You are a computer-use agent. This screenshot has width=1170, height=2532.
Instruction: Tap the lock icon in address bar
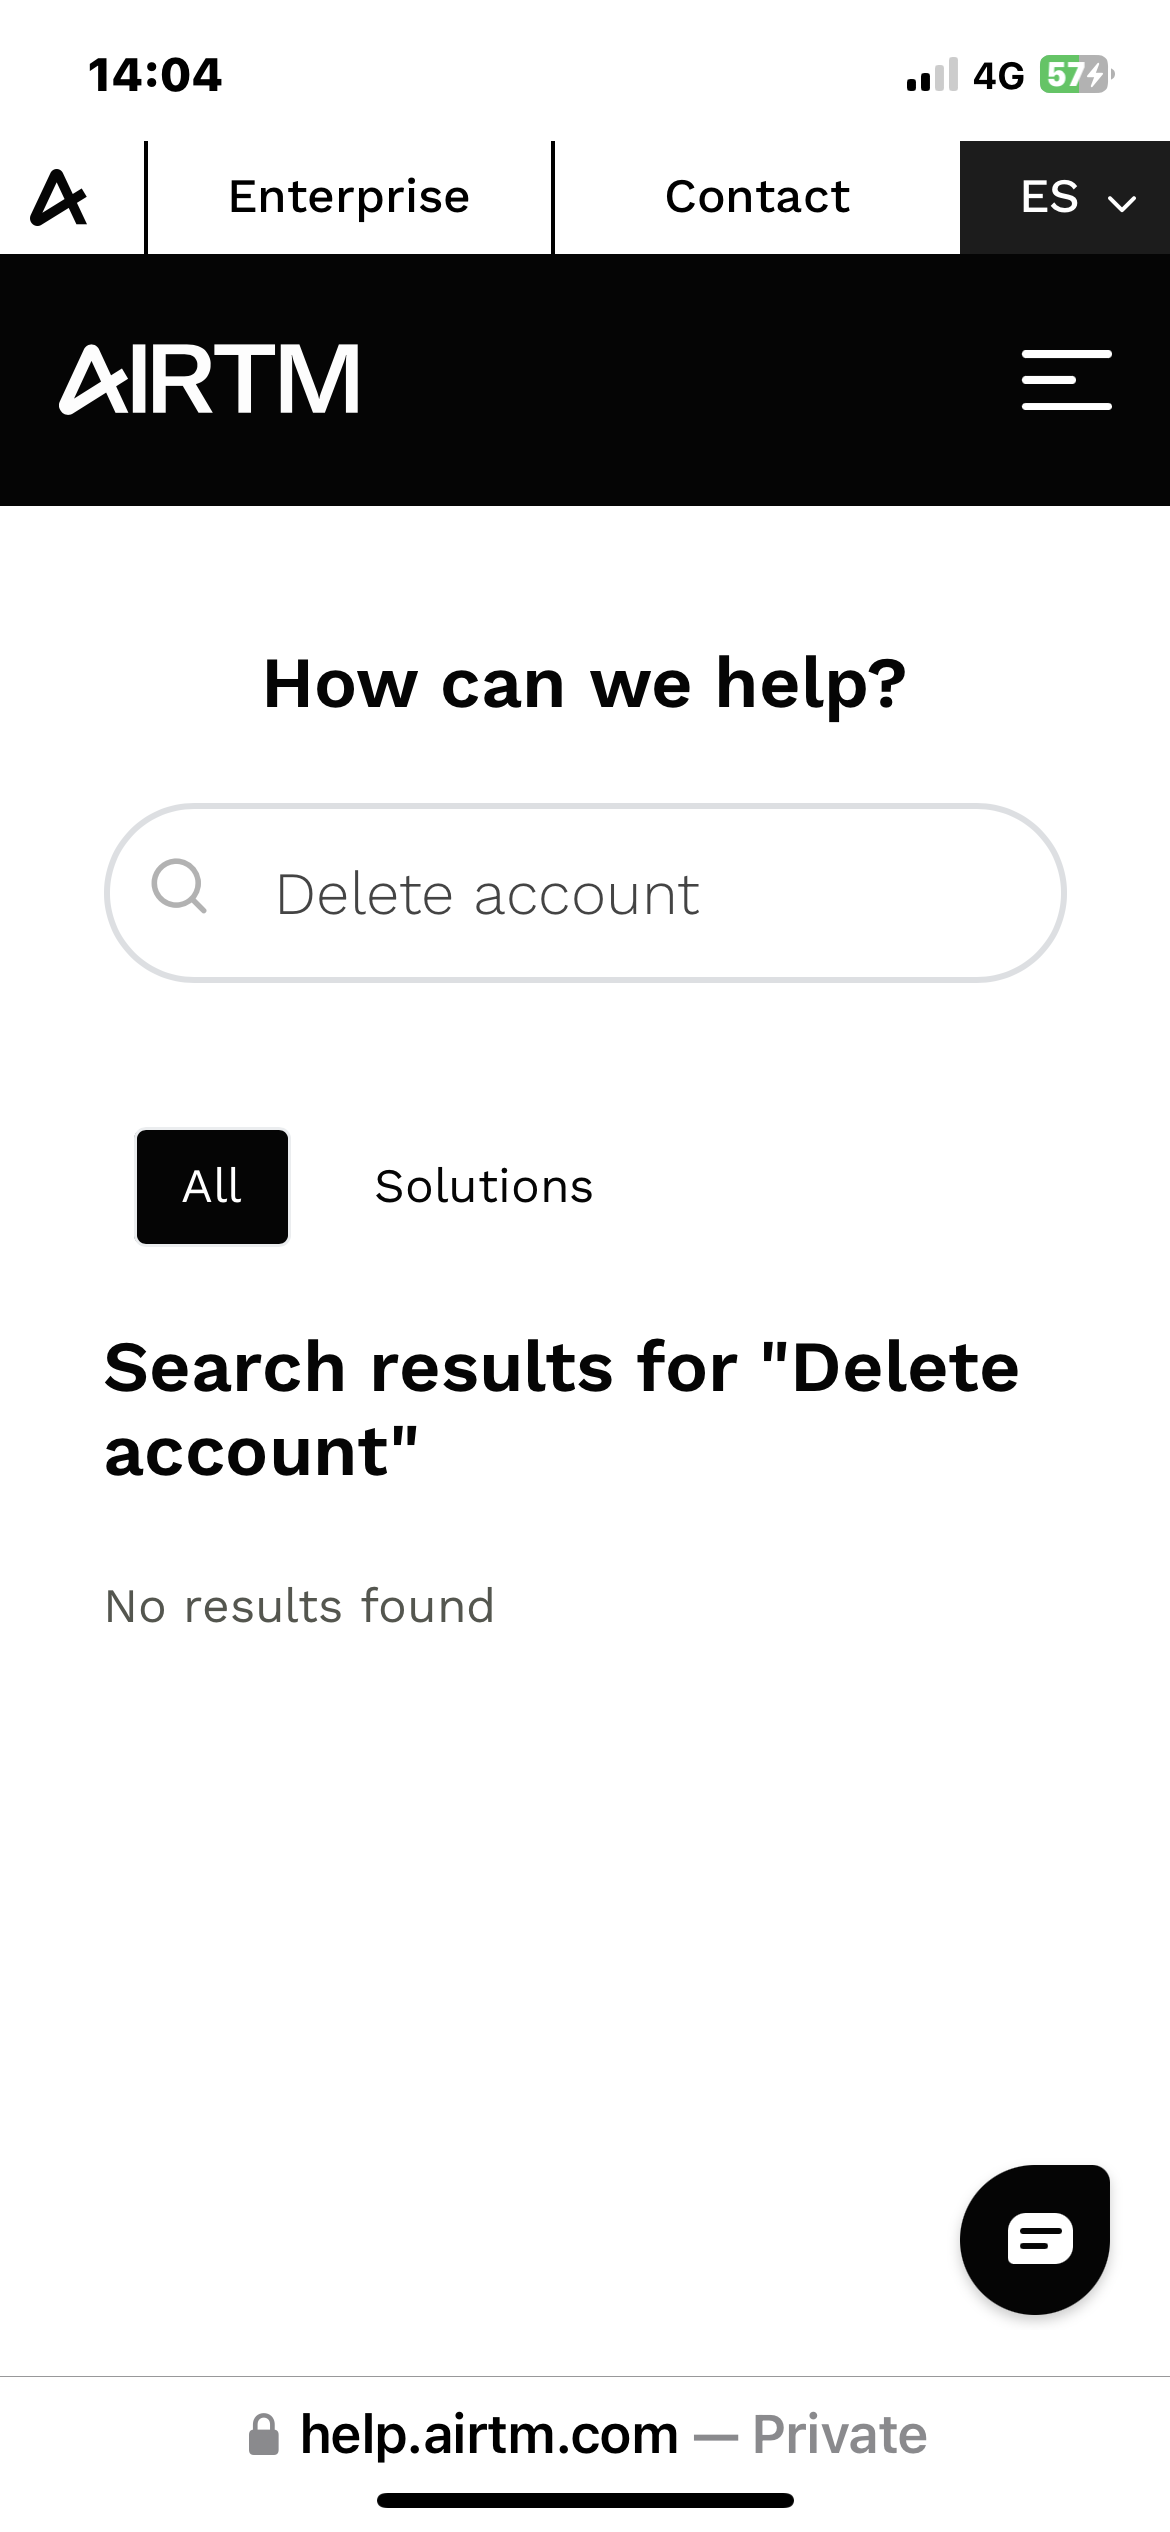264,2435
